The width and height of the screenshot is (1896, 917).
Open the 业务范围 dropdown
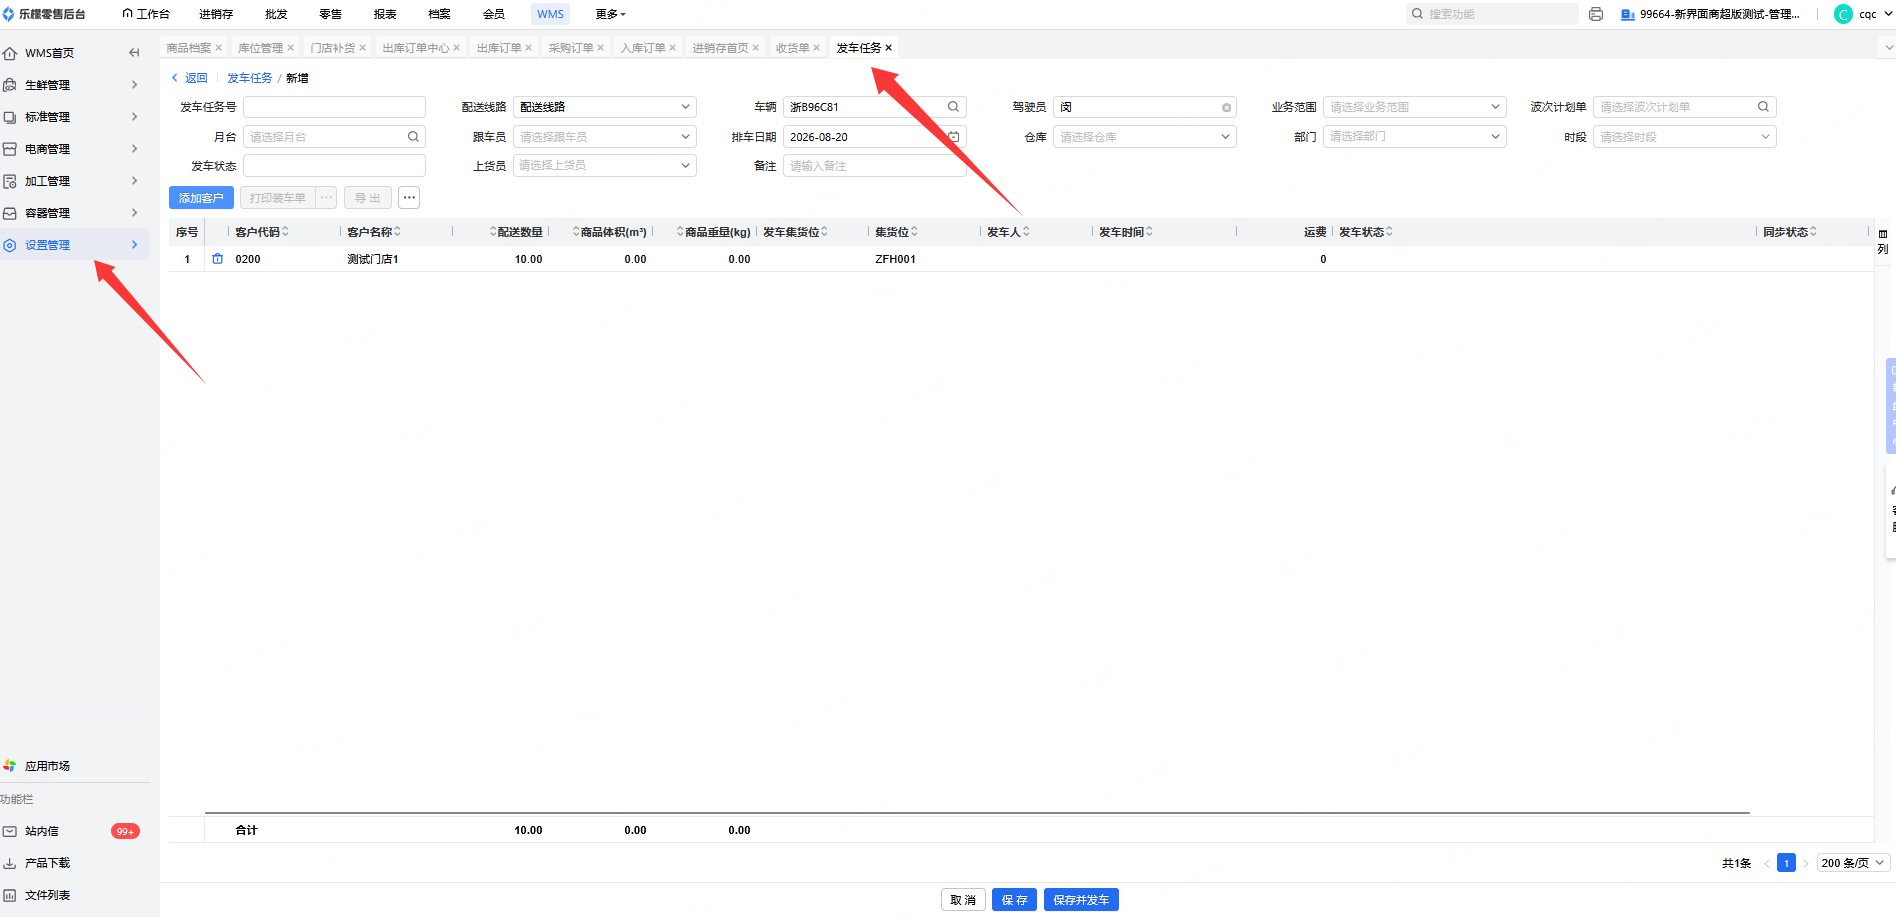(1415, 107)
